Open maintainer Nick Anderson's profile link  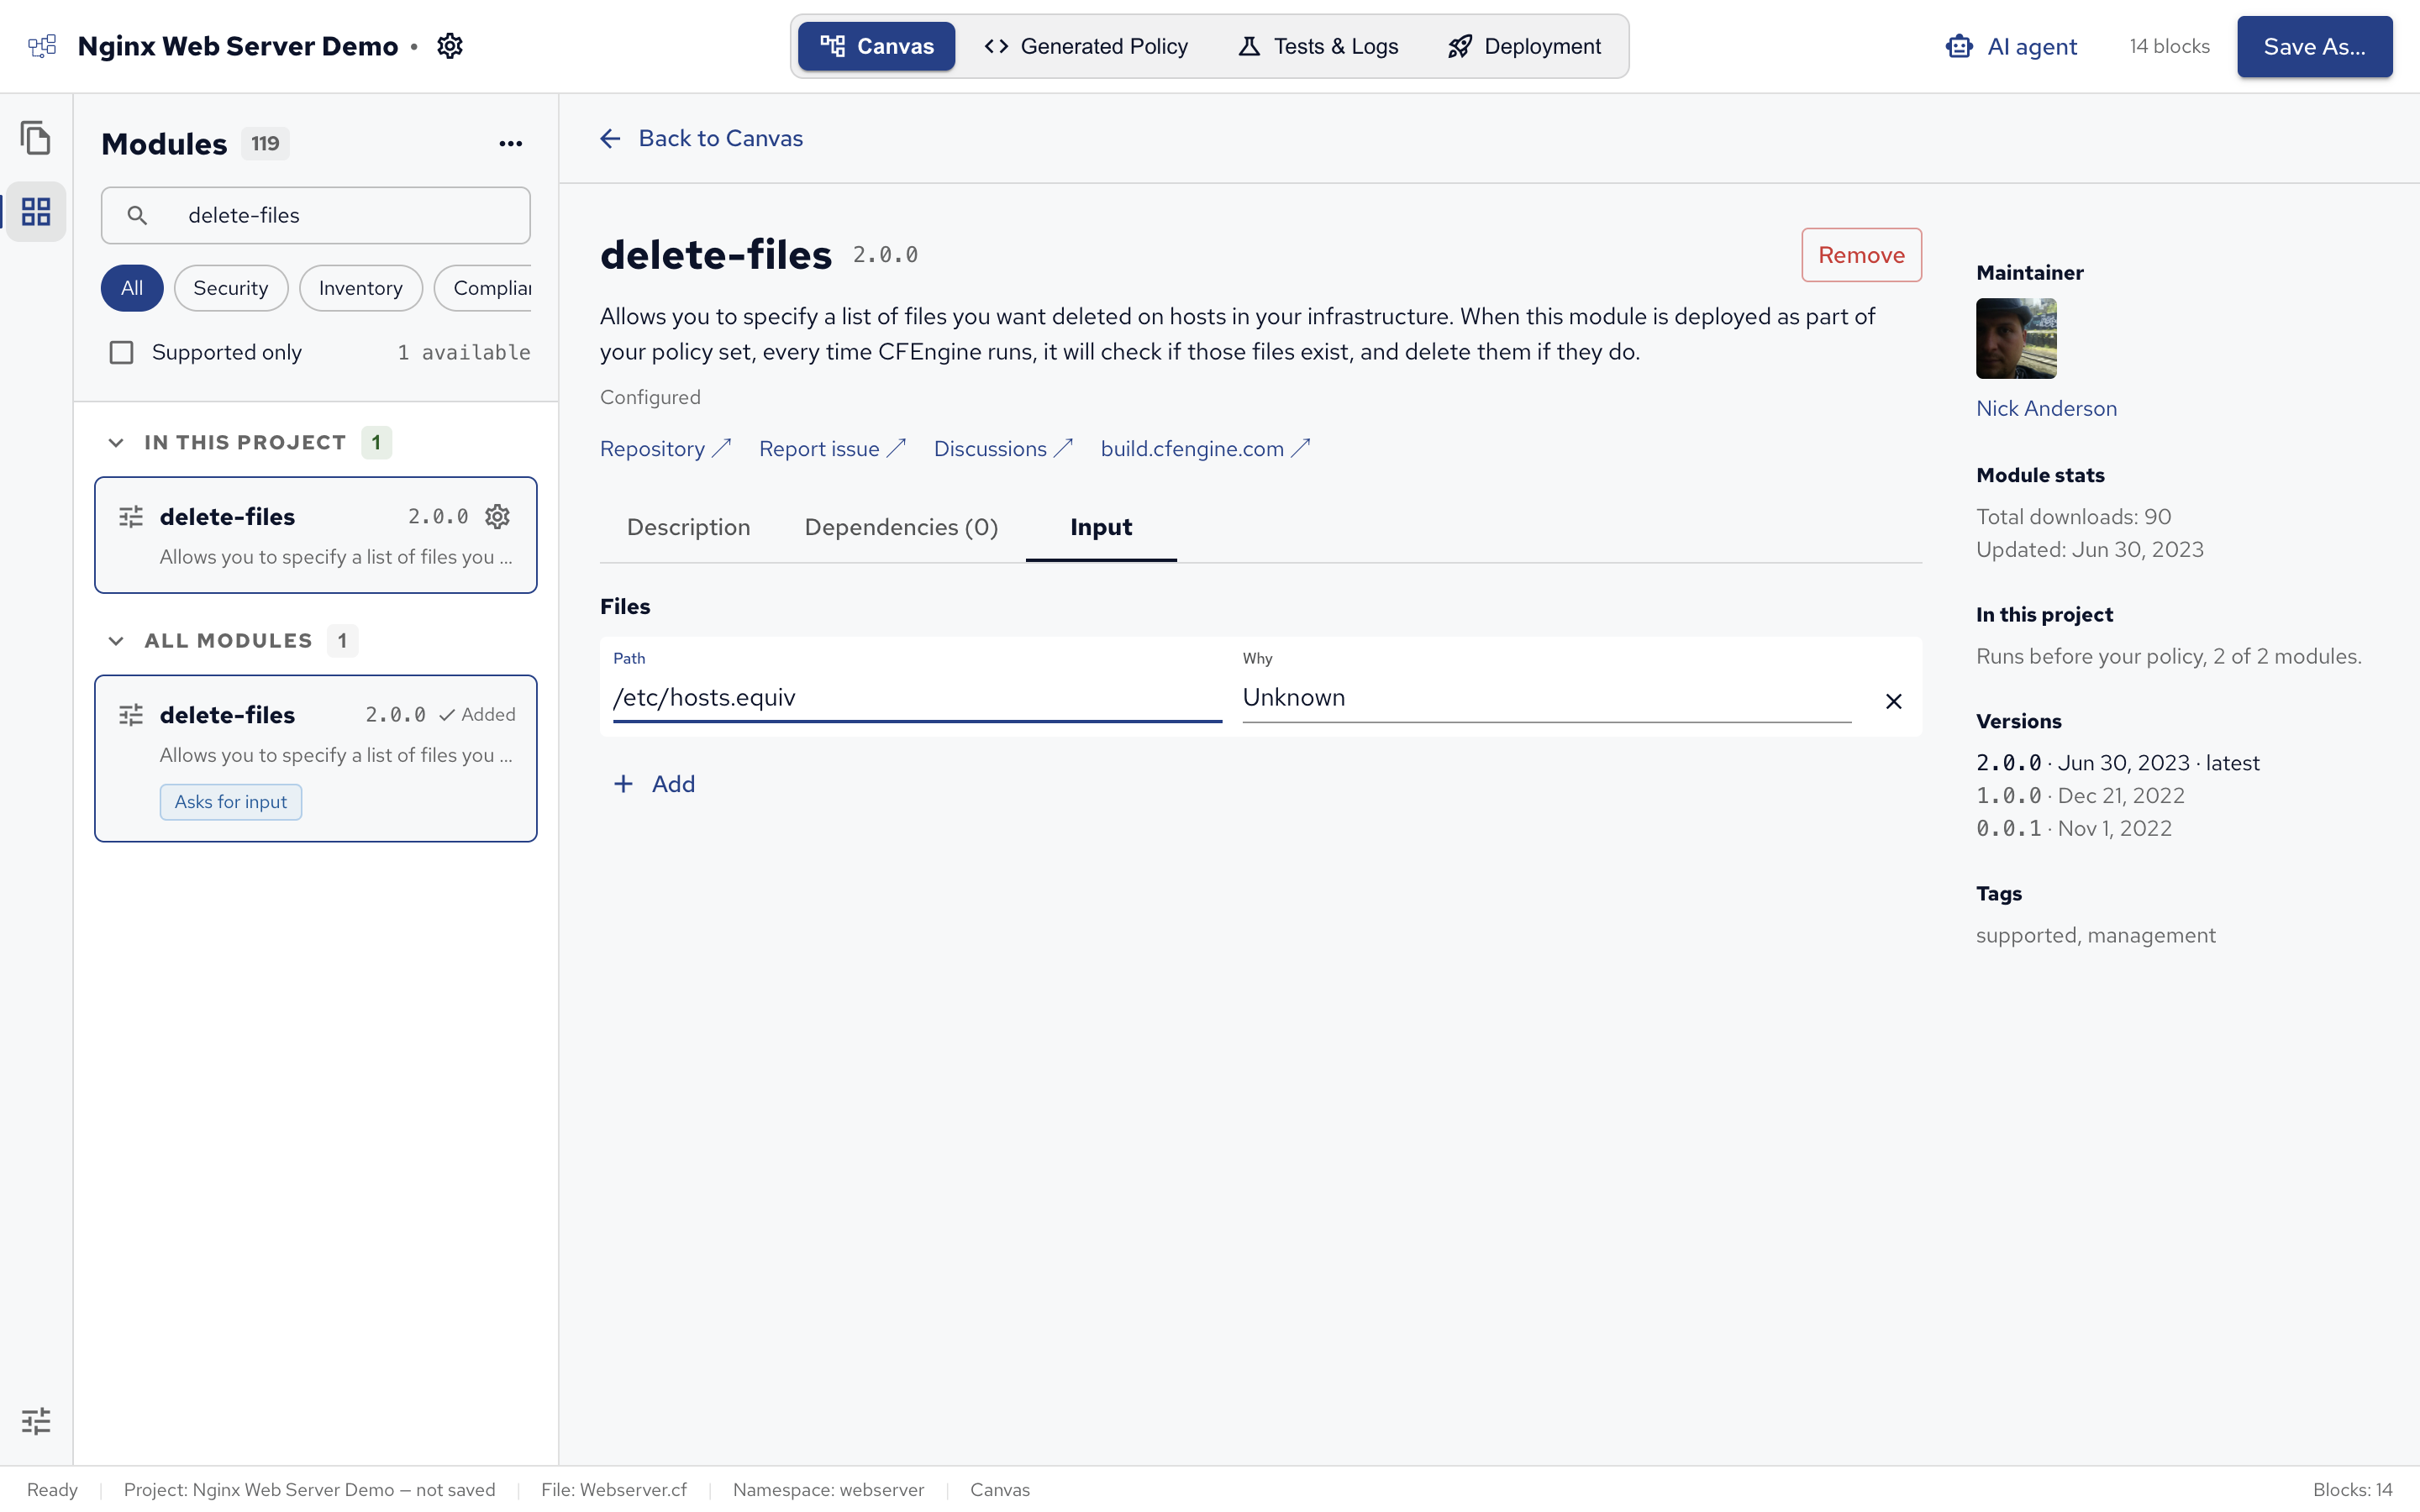tap(2046, 408)
